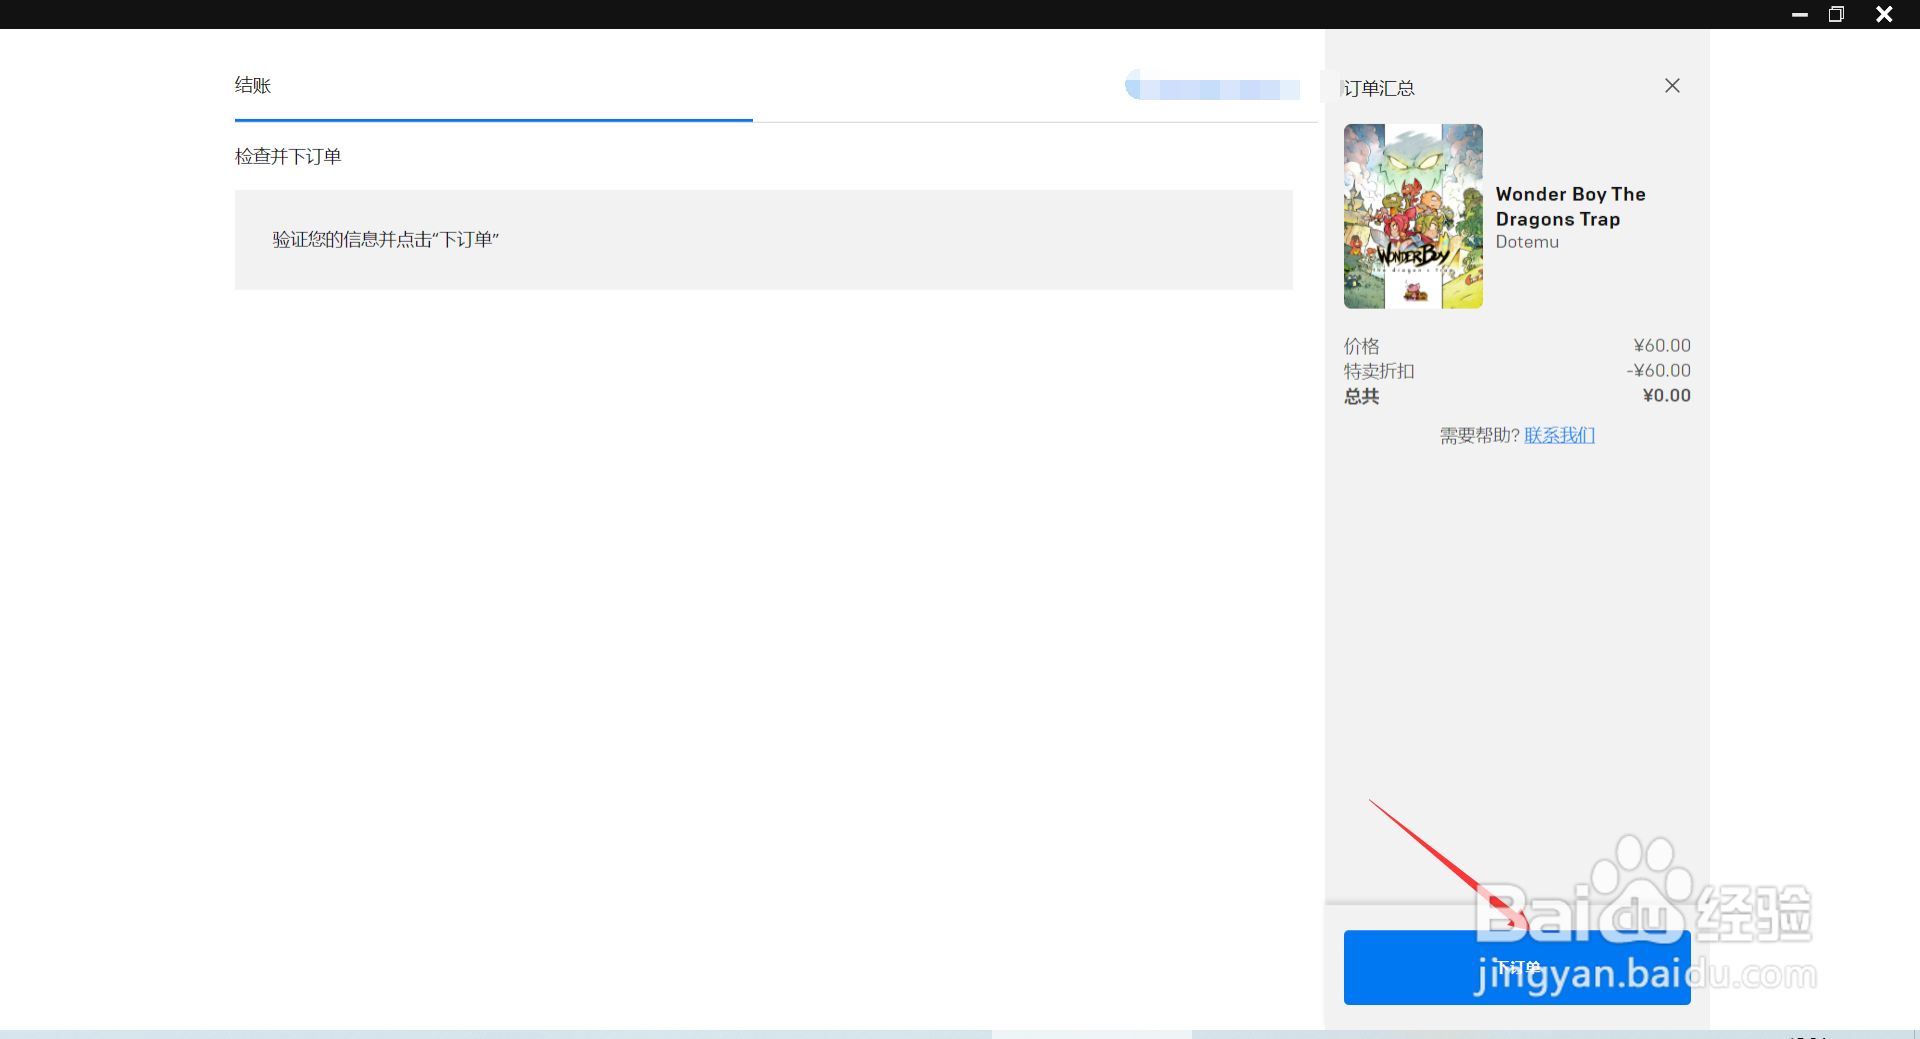Restore down the checkout window
Viewport: 1920px width, 1039px height.
click(x=1836, y=14)
